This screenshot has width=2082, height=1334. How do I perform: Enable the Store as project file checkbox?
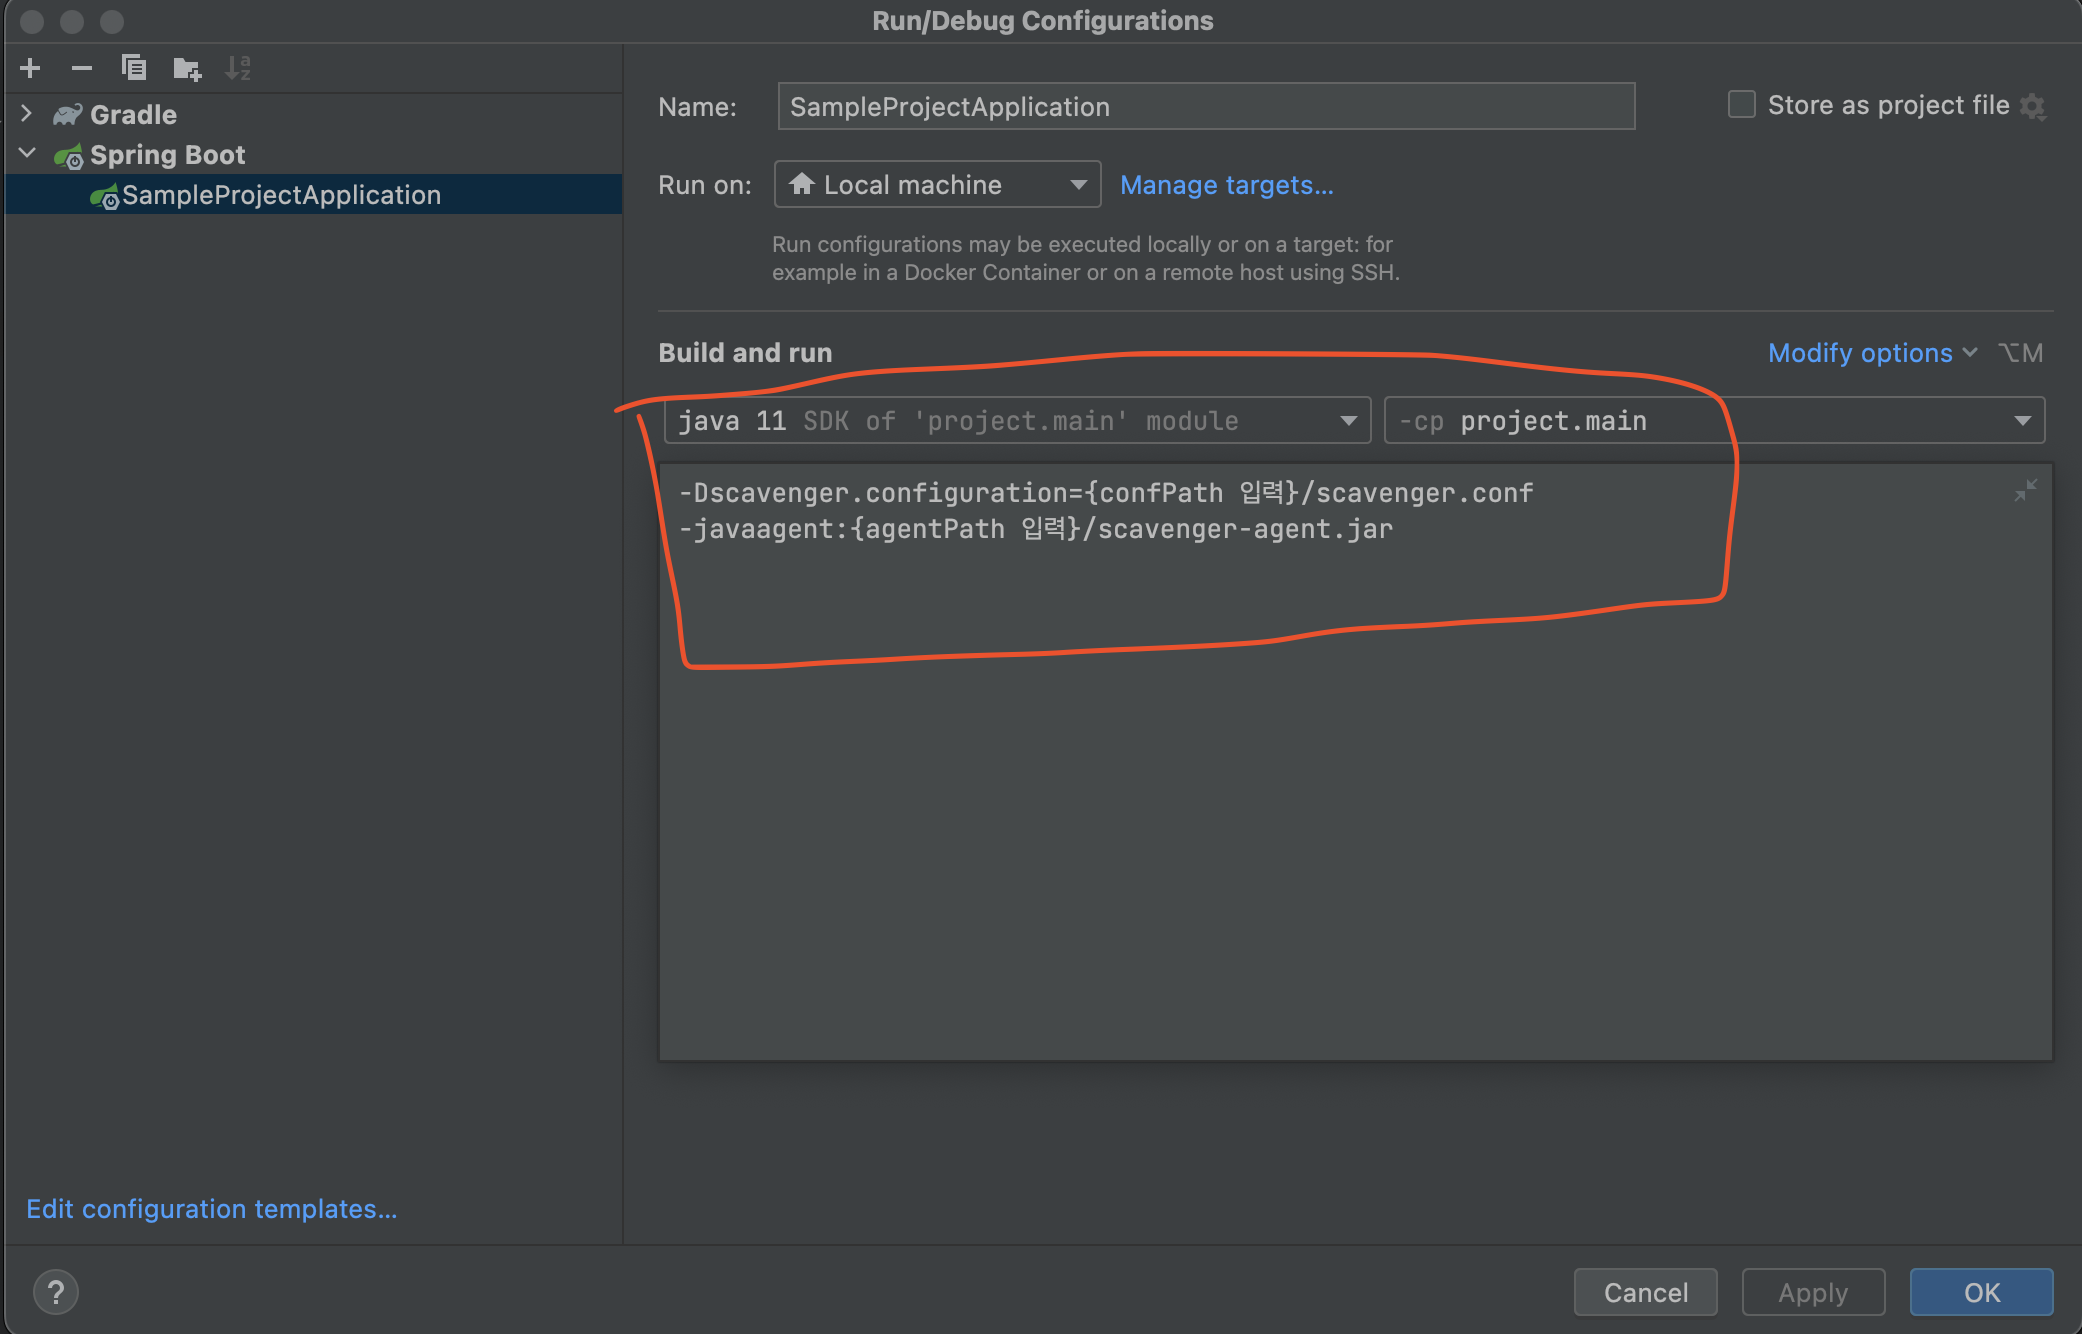(1742, 105)
